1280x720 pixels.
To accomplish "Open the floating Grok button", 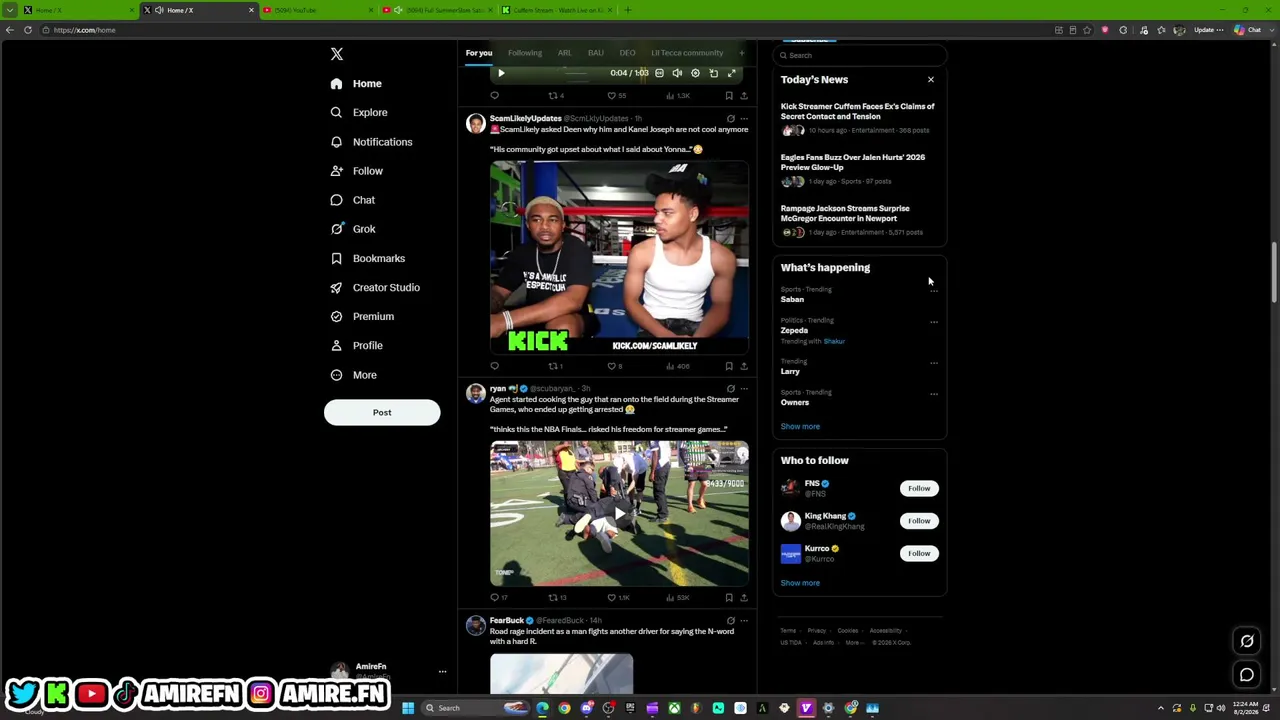I will [1247, 641].
